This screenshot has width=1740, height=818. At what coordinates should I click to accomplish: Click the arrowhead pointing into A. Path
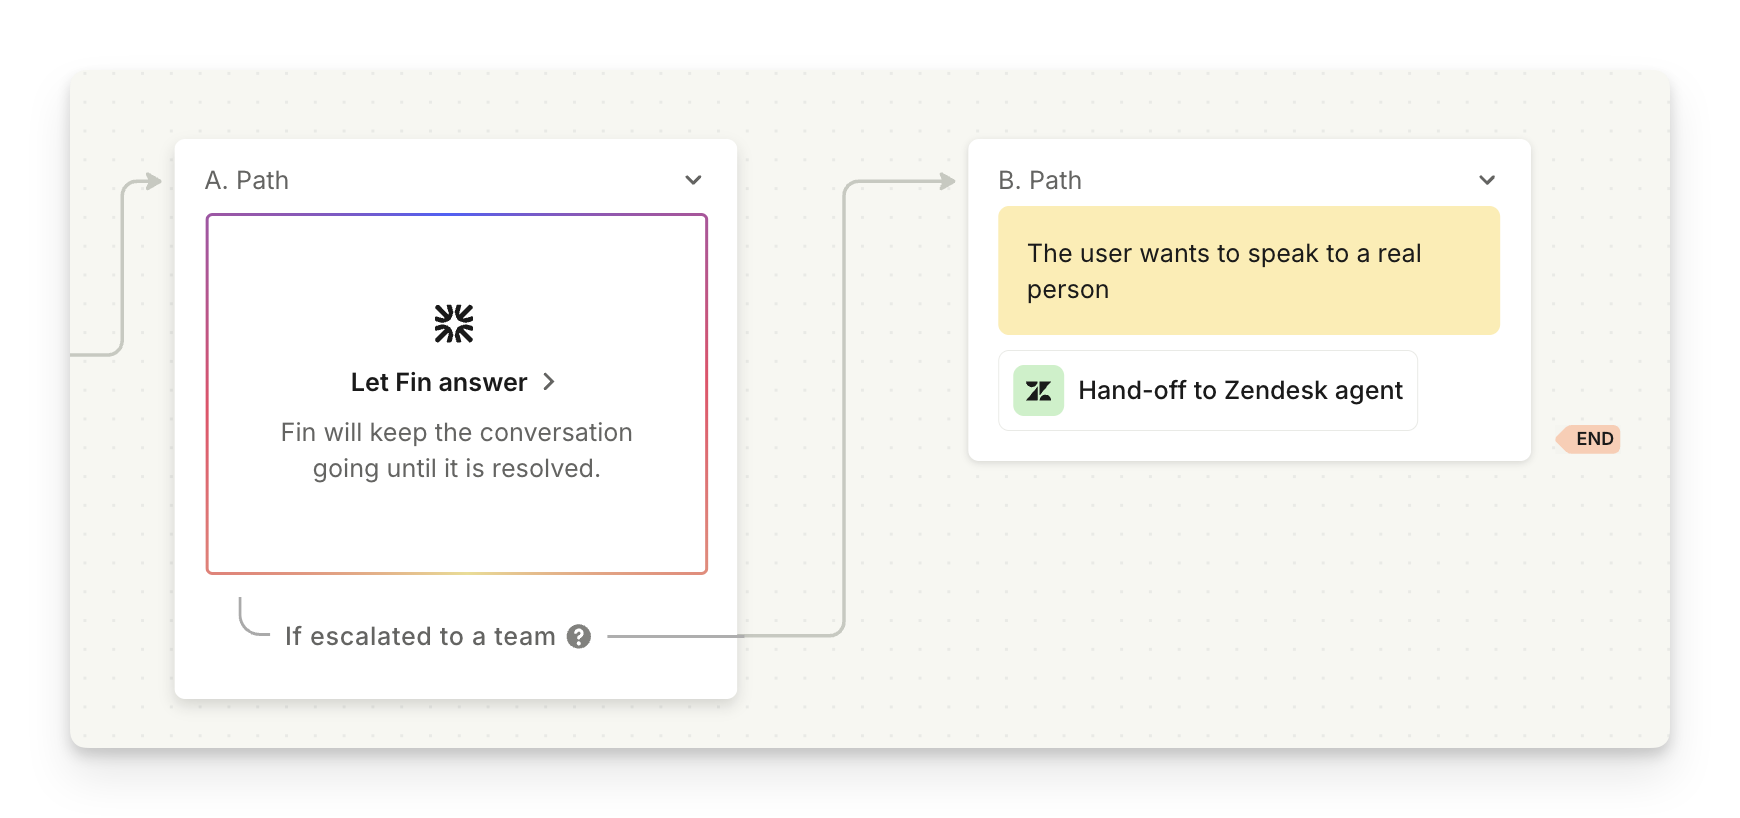(x=152, y=181)
